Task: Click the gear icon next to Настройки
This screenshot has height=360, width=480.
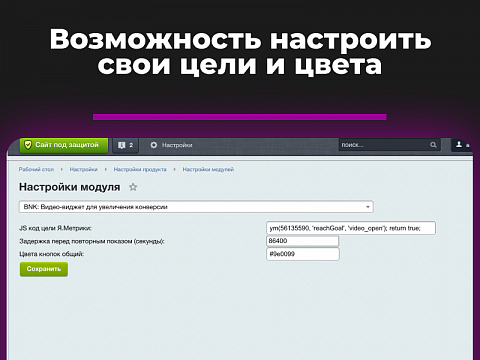Action: tap(154, 145)
